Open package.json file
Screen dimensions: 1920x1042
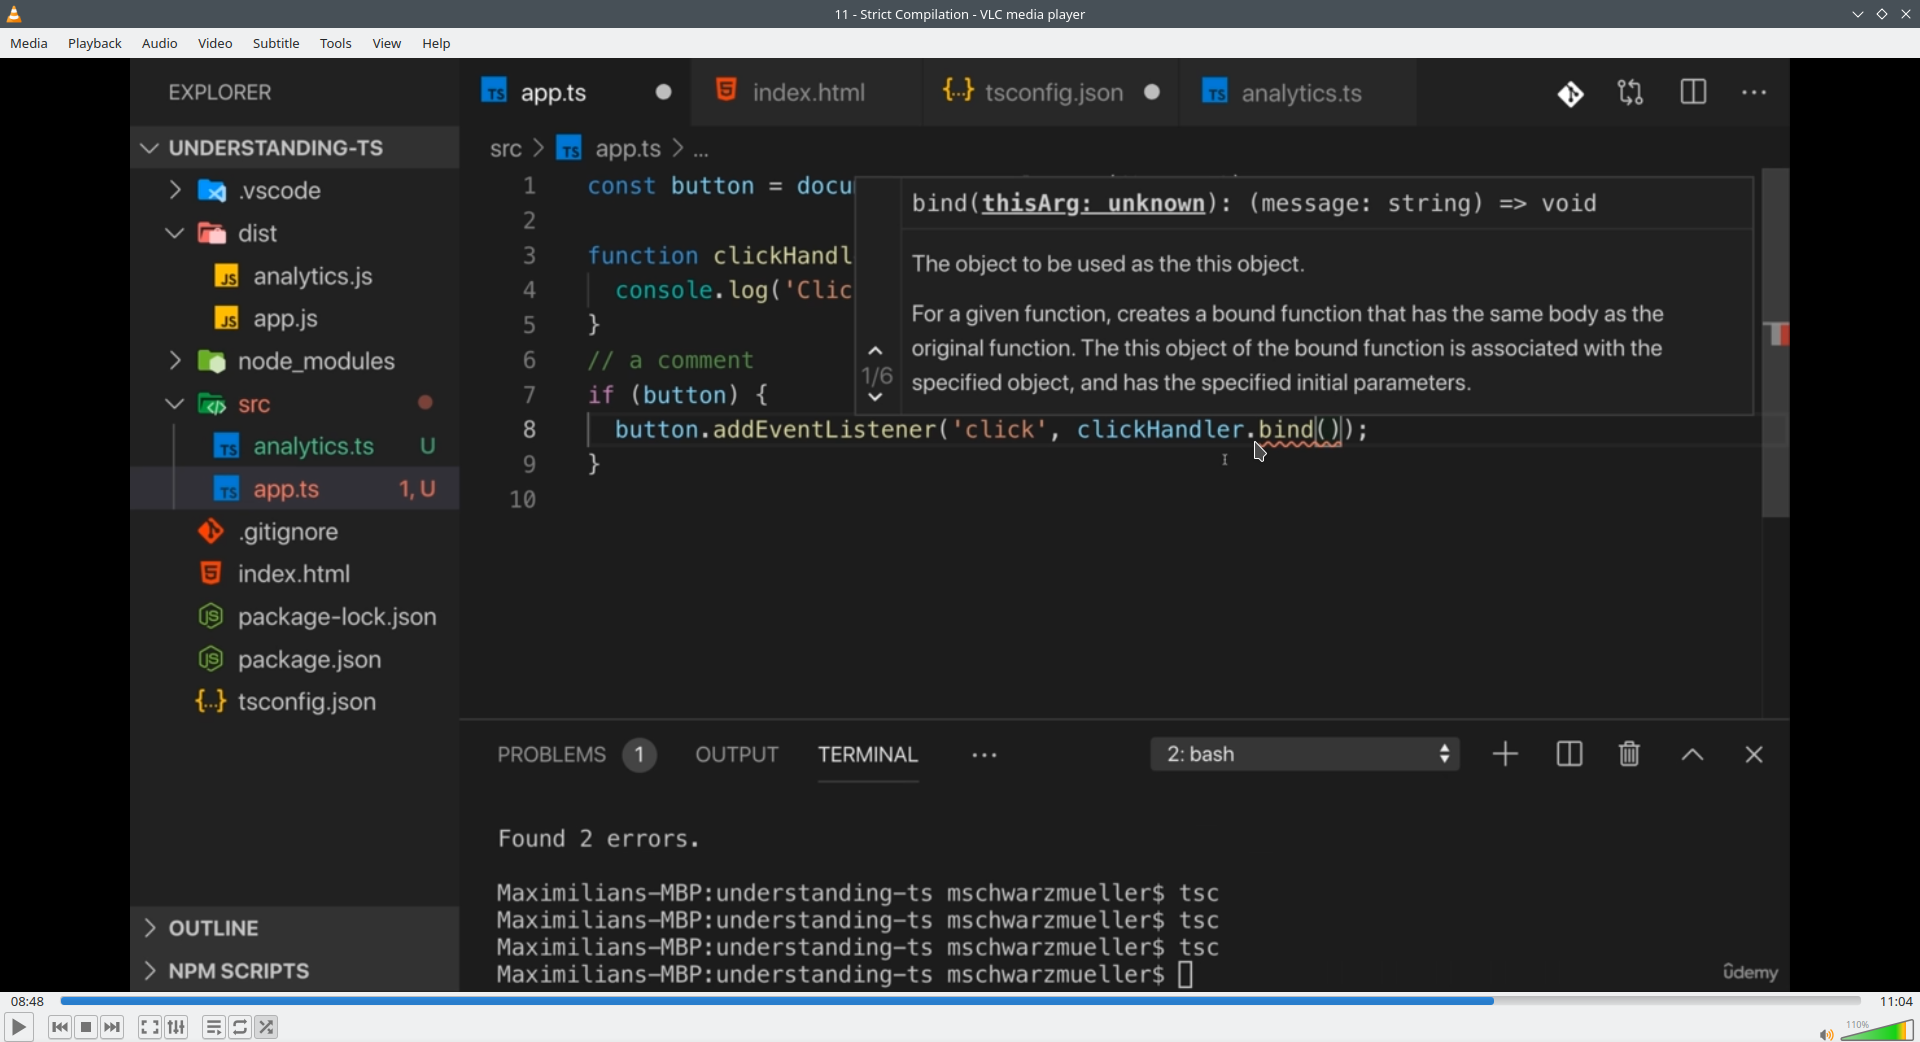point(295,661)
